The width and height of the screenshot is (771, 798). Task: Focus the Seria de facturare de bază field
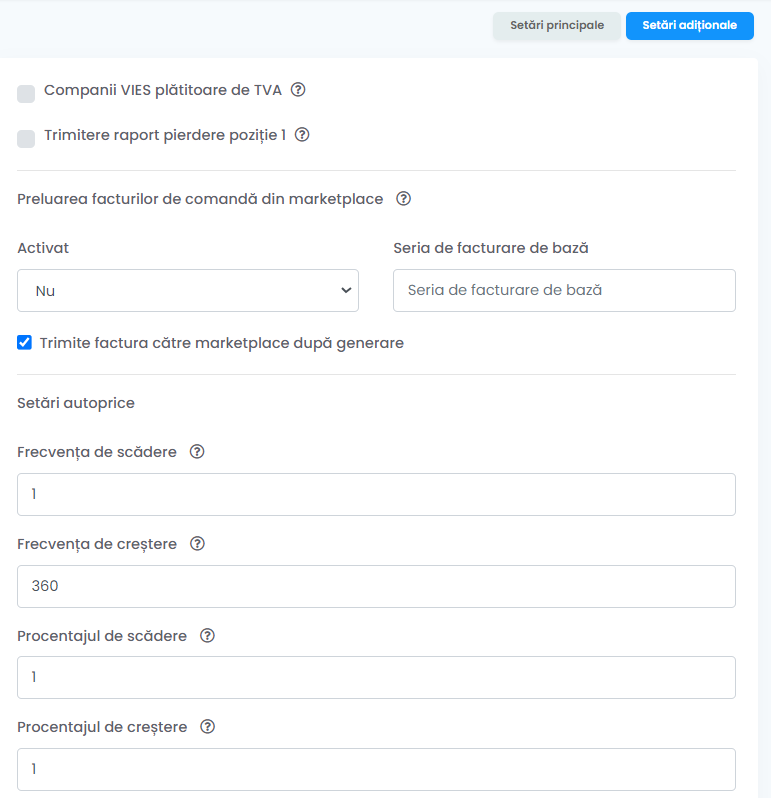click(564, 291)
